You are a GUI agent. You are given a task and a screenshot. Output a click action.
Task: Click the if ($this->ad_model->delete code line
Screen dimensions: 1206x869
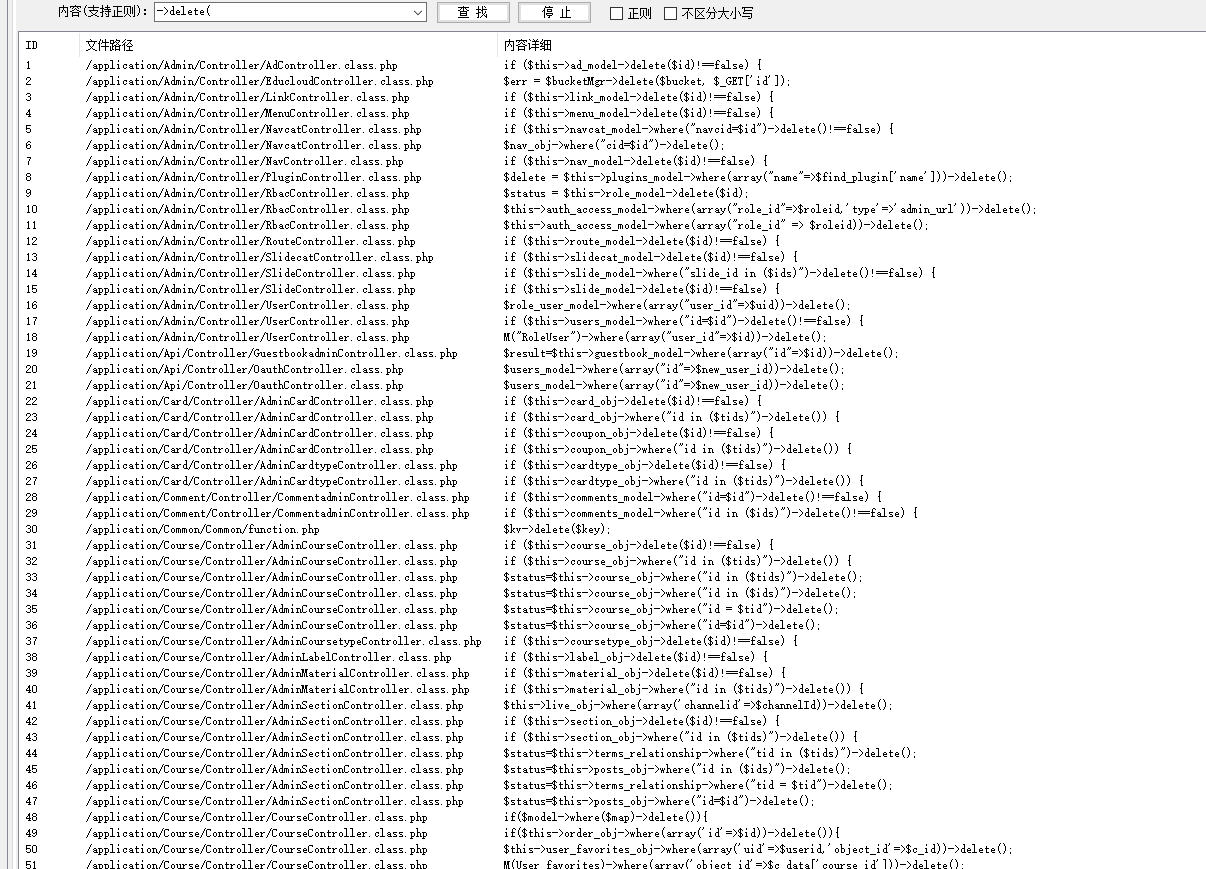(632, 65)
